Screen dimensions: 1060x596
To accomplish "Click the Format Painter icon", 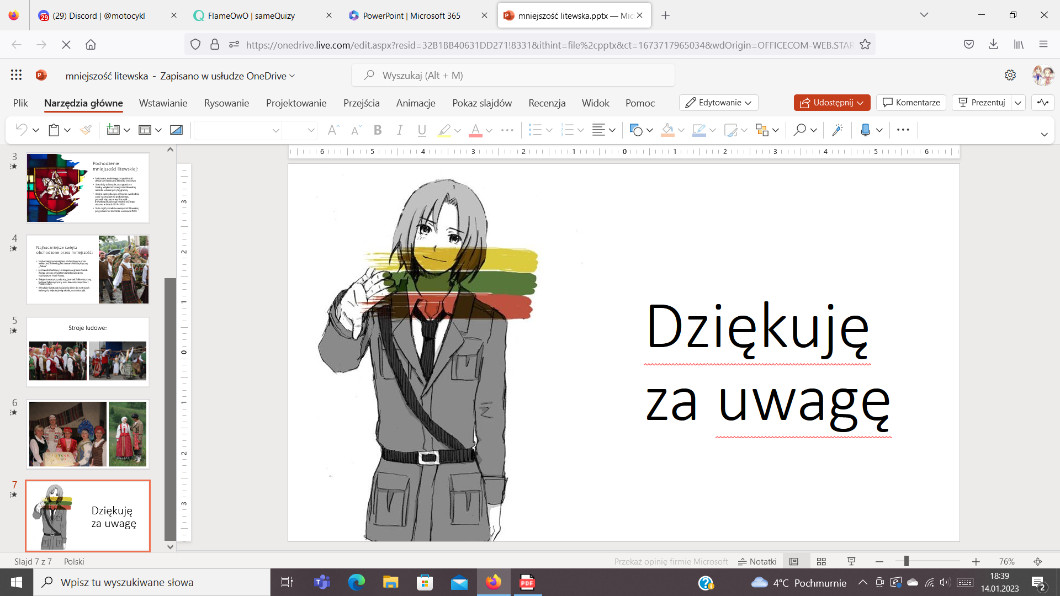I will pos(86,130).
